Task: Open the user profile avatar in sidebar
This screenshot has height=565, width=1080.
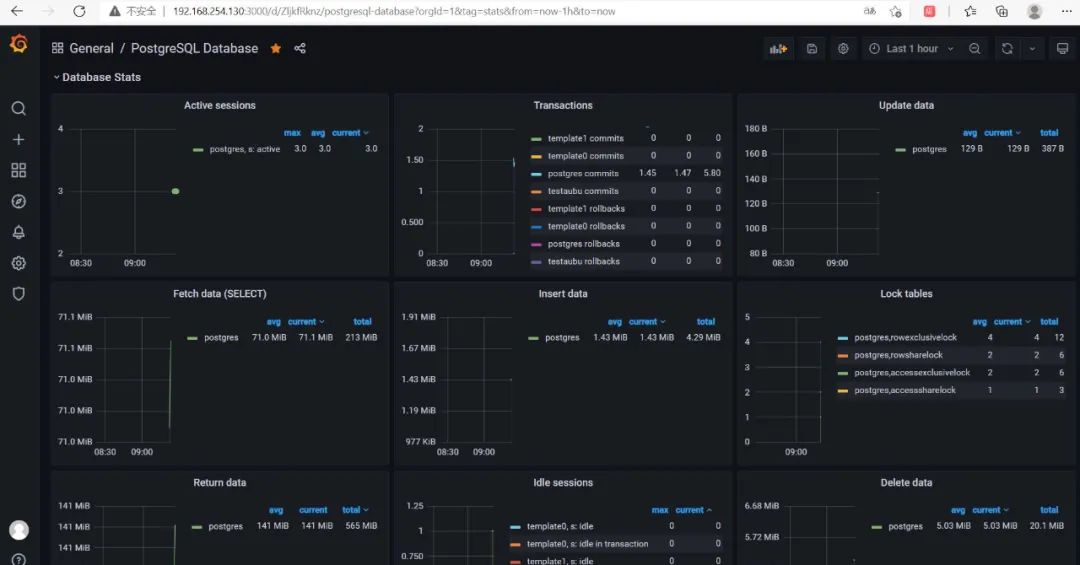Action: [19, 530]
